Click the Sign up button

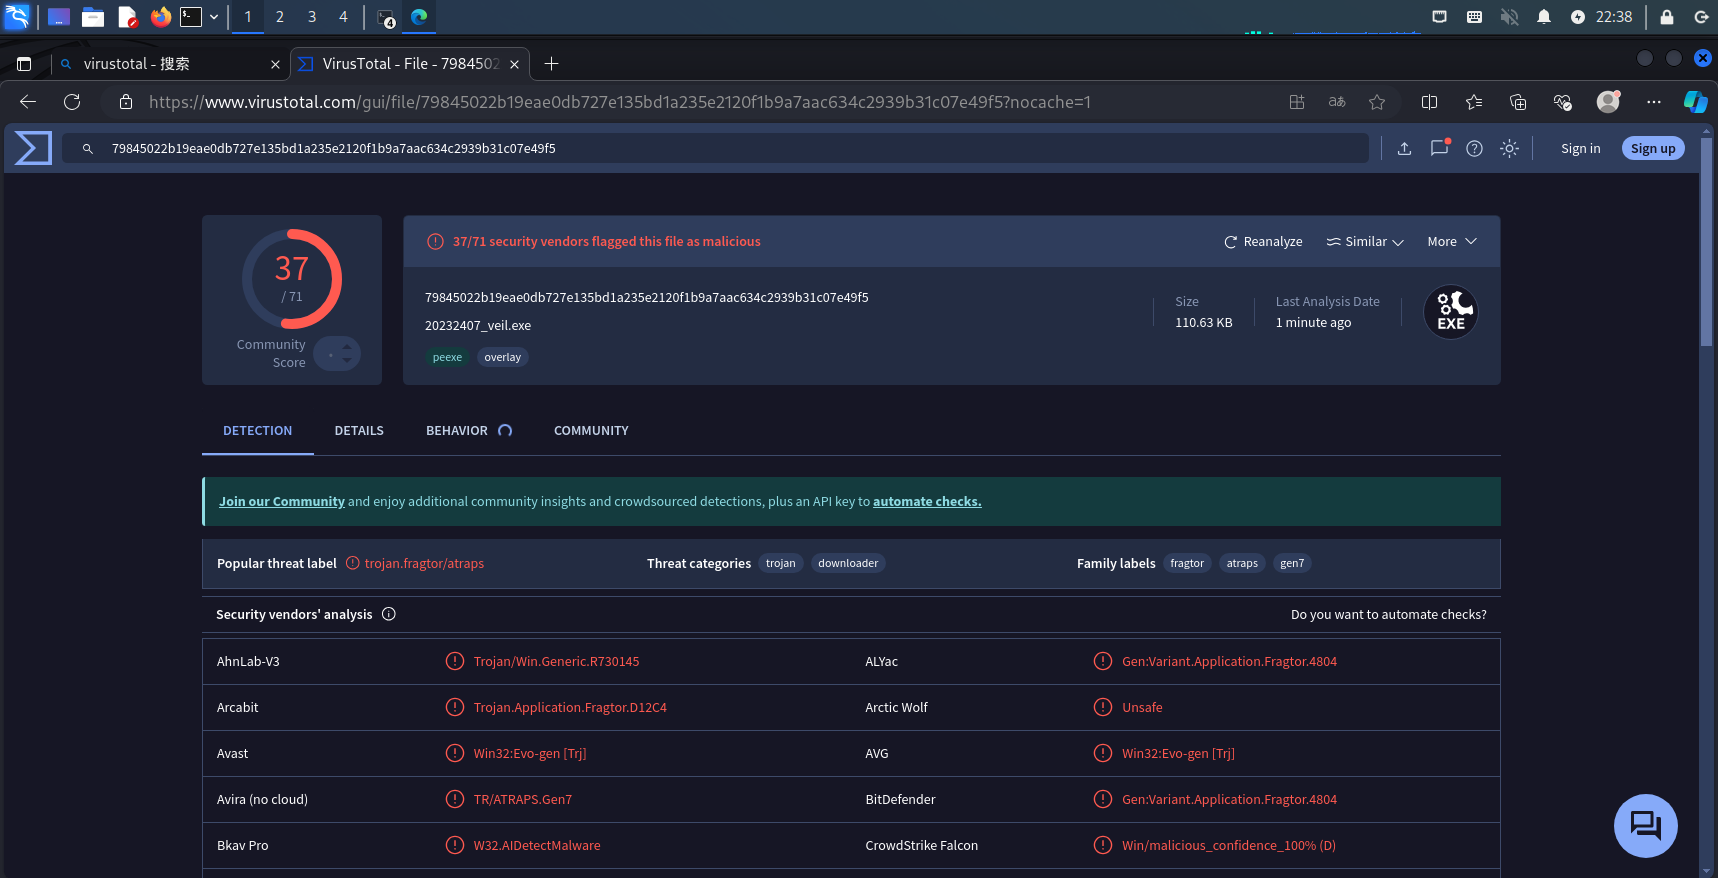(x=1653, y=148)
